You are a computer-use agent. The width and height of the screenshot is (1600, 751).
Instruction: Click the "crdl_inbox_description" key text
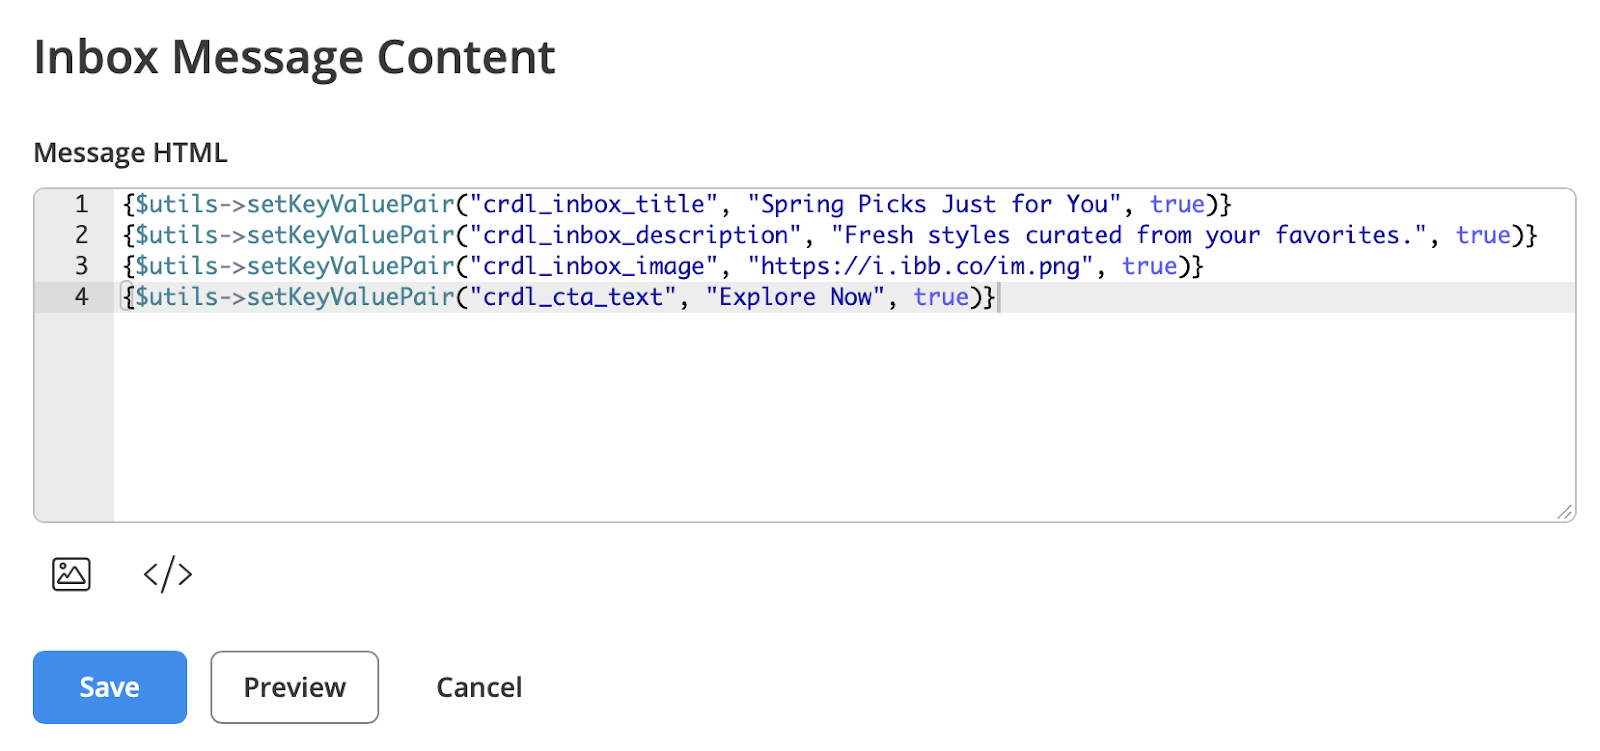pyautogui.click(x=636, y=235)
